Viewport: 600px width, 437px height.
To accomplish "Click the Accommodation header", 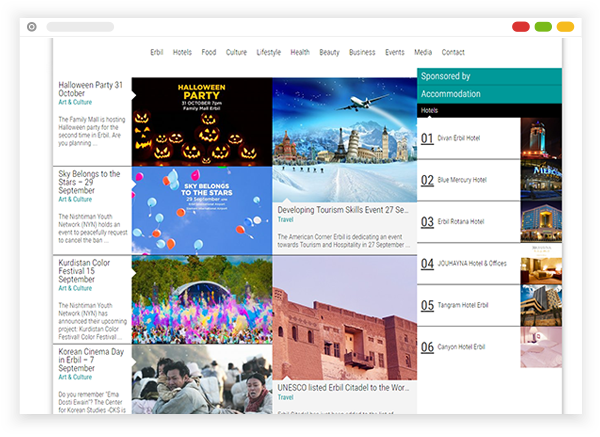I will [489, 94].
